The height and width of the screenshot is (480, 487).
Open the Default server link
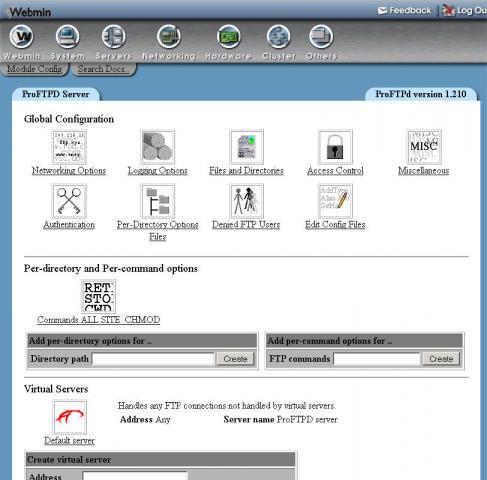[x=69, y=441]
